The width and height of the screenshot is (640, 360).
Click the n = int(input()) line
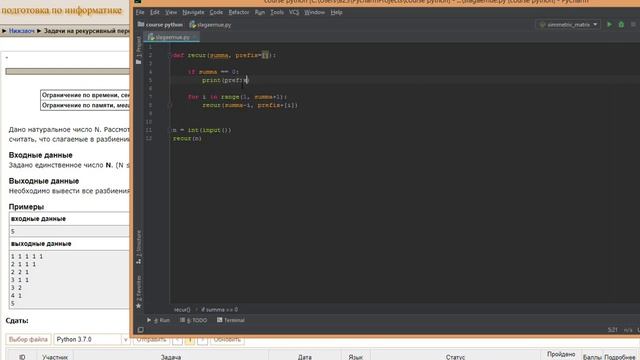pos(202,130)
